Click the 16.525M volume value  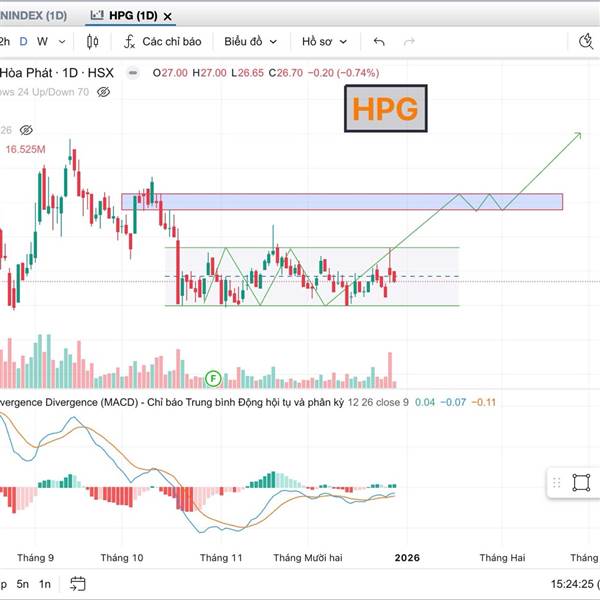25,149
